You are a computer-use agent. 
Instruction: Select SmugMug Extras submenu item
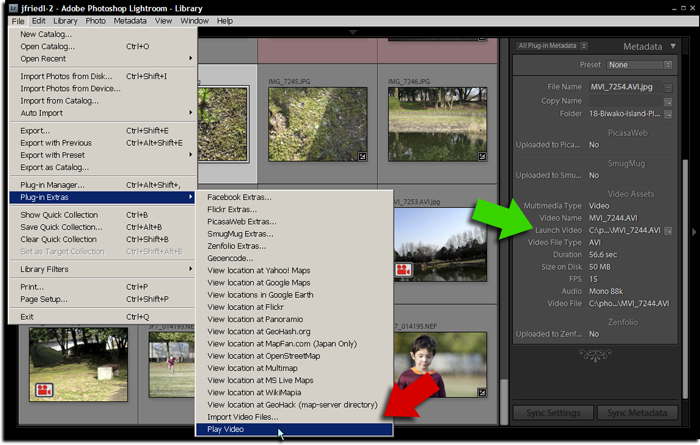(x=294, y=234)
